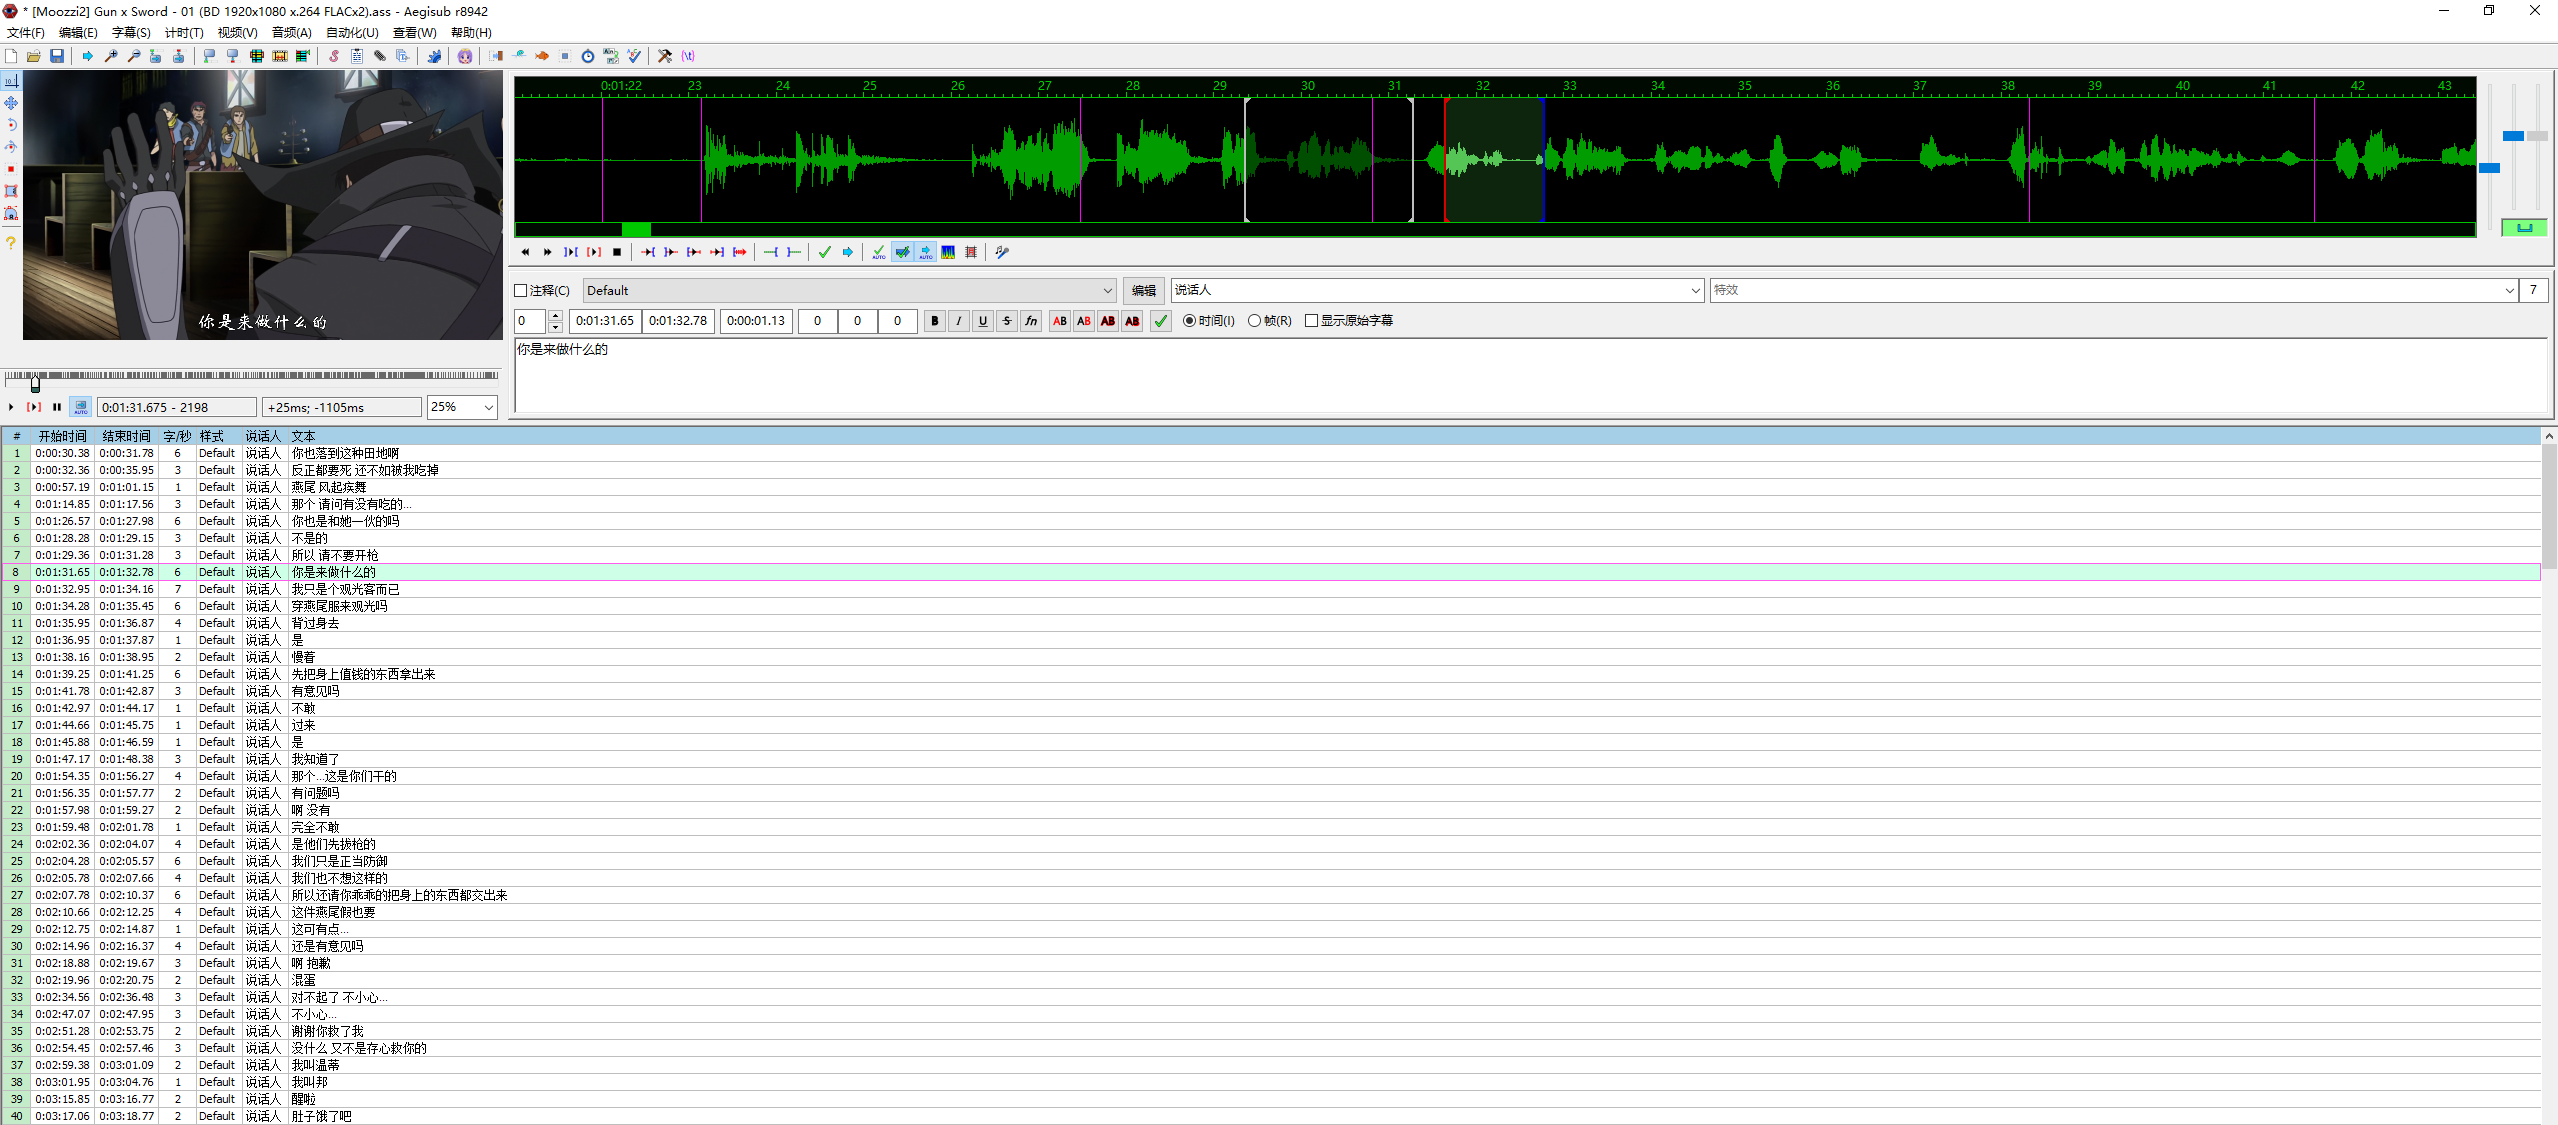Open the Properties clipboard icon
Viewport: 2558px width, 1125px height.
(x=357, y=56)
